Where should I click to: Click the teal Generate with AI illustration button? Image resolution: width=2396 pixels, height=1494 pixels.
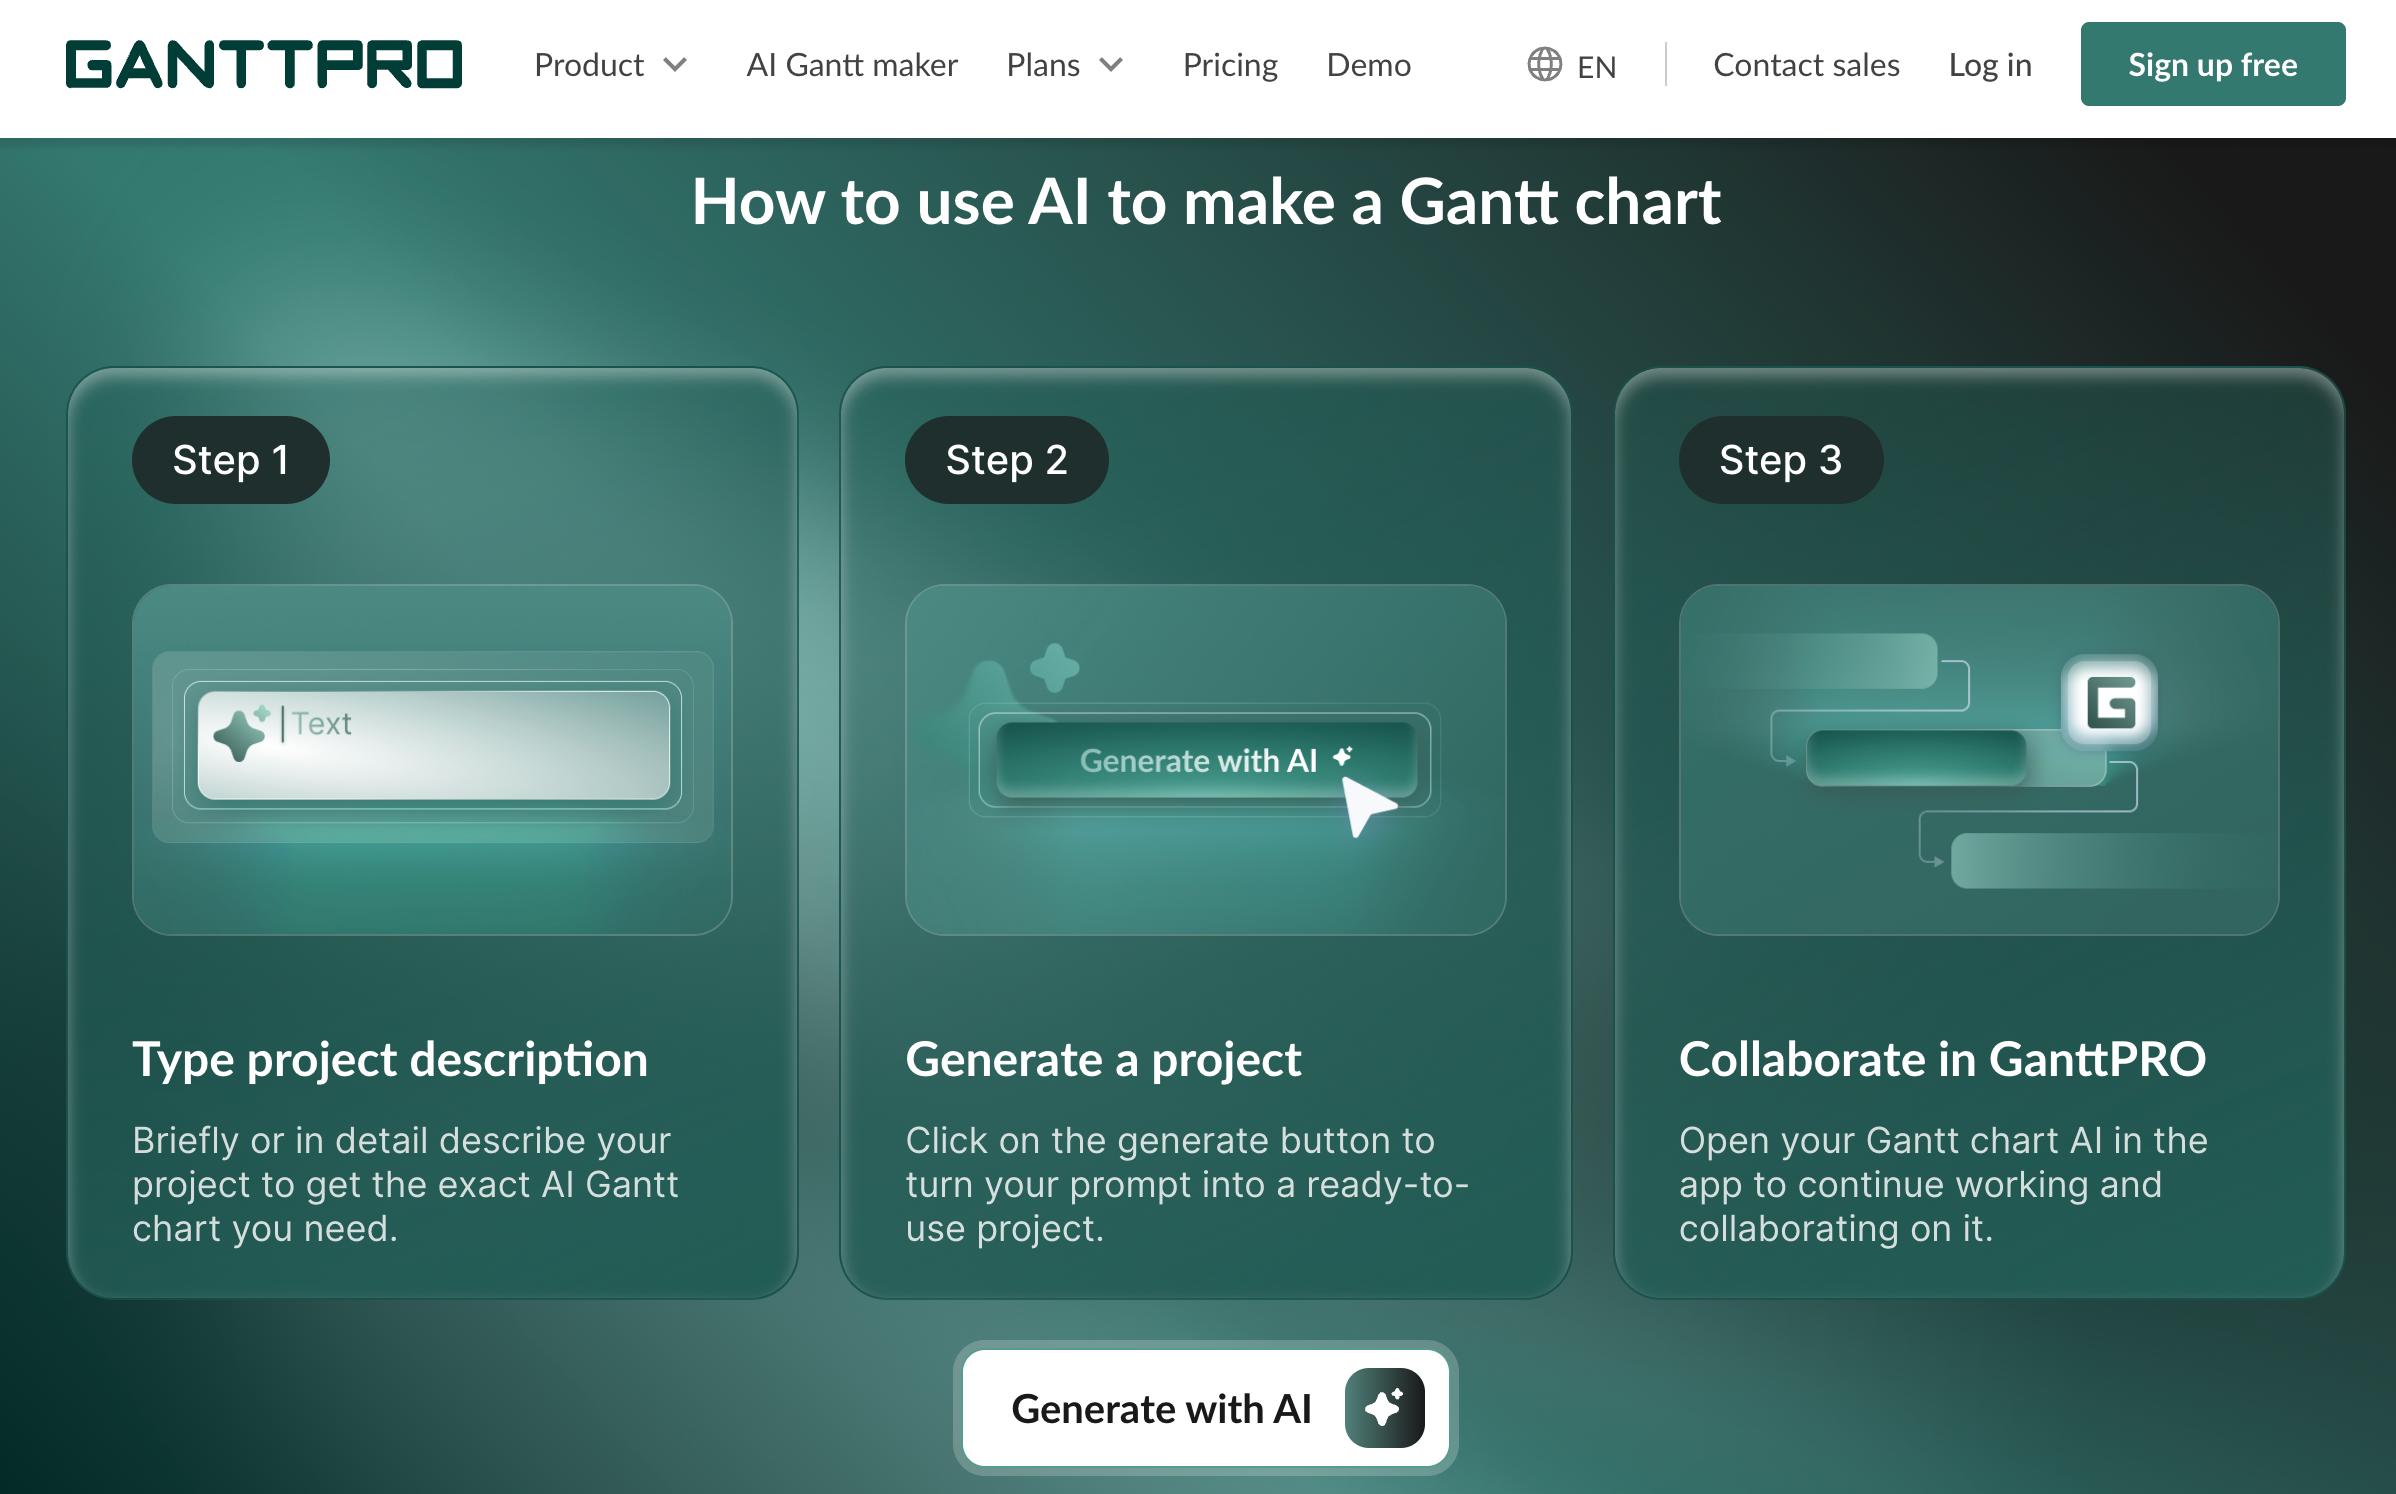coord(1206,760)
